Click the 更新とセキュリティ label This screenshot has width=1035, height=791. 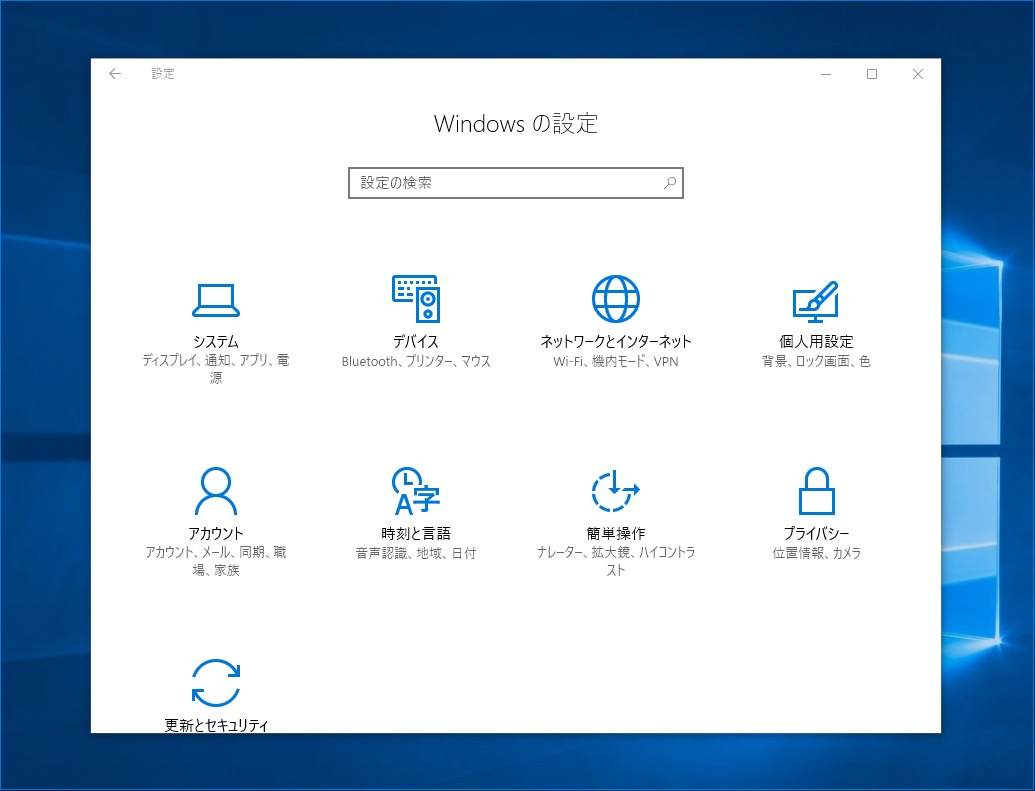coord(216,725)
